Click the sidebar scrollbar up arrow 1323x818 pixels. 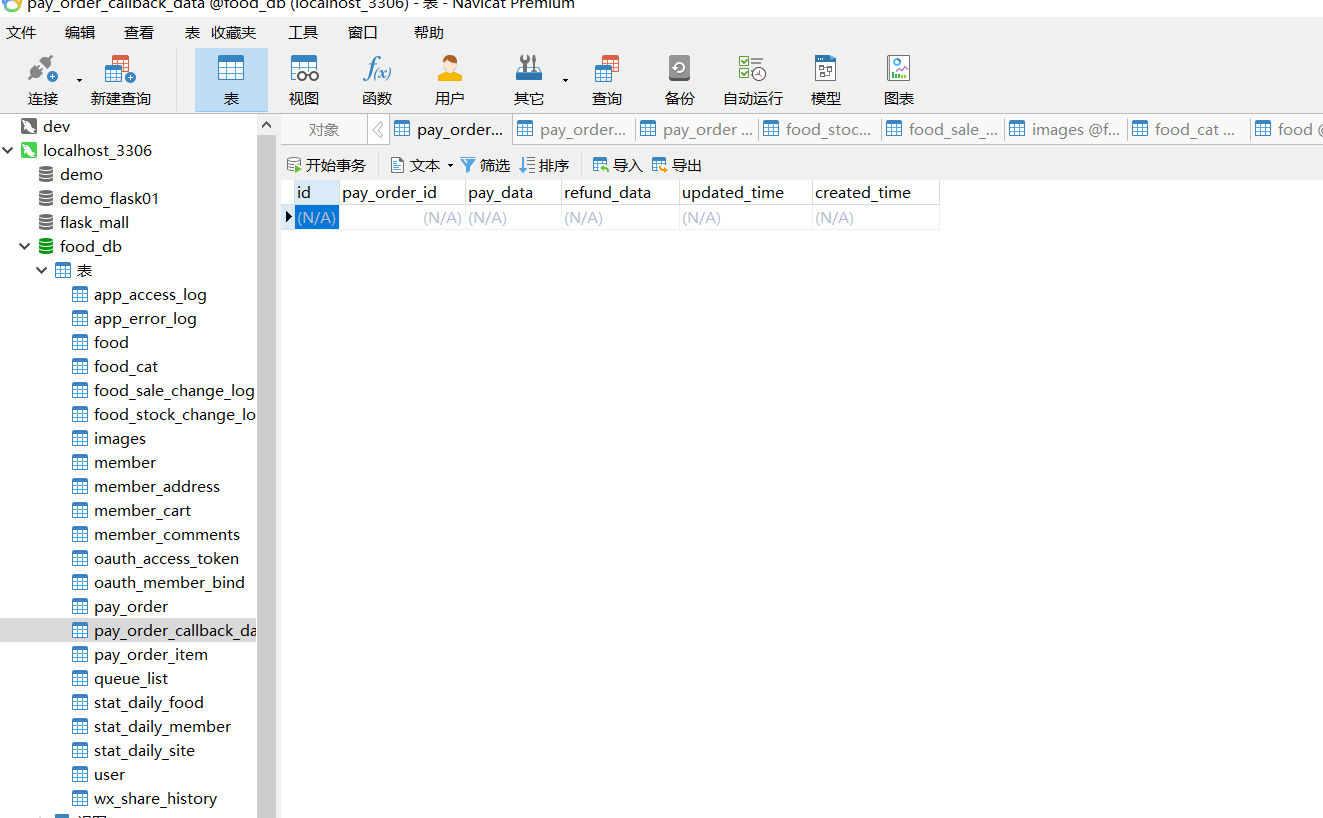(x=266, y=126)
